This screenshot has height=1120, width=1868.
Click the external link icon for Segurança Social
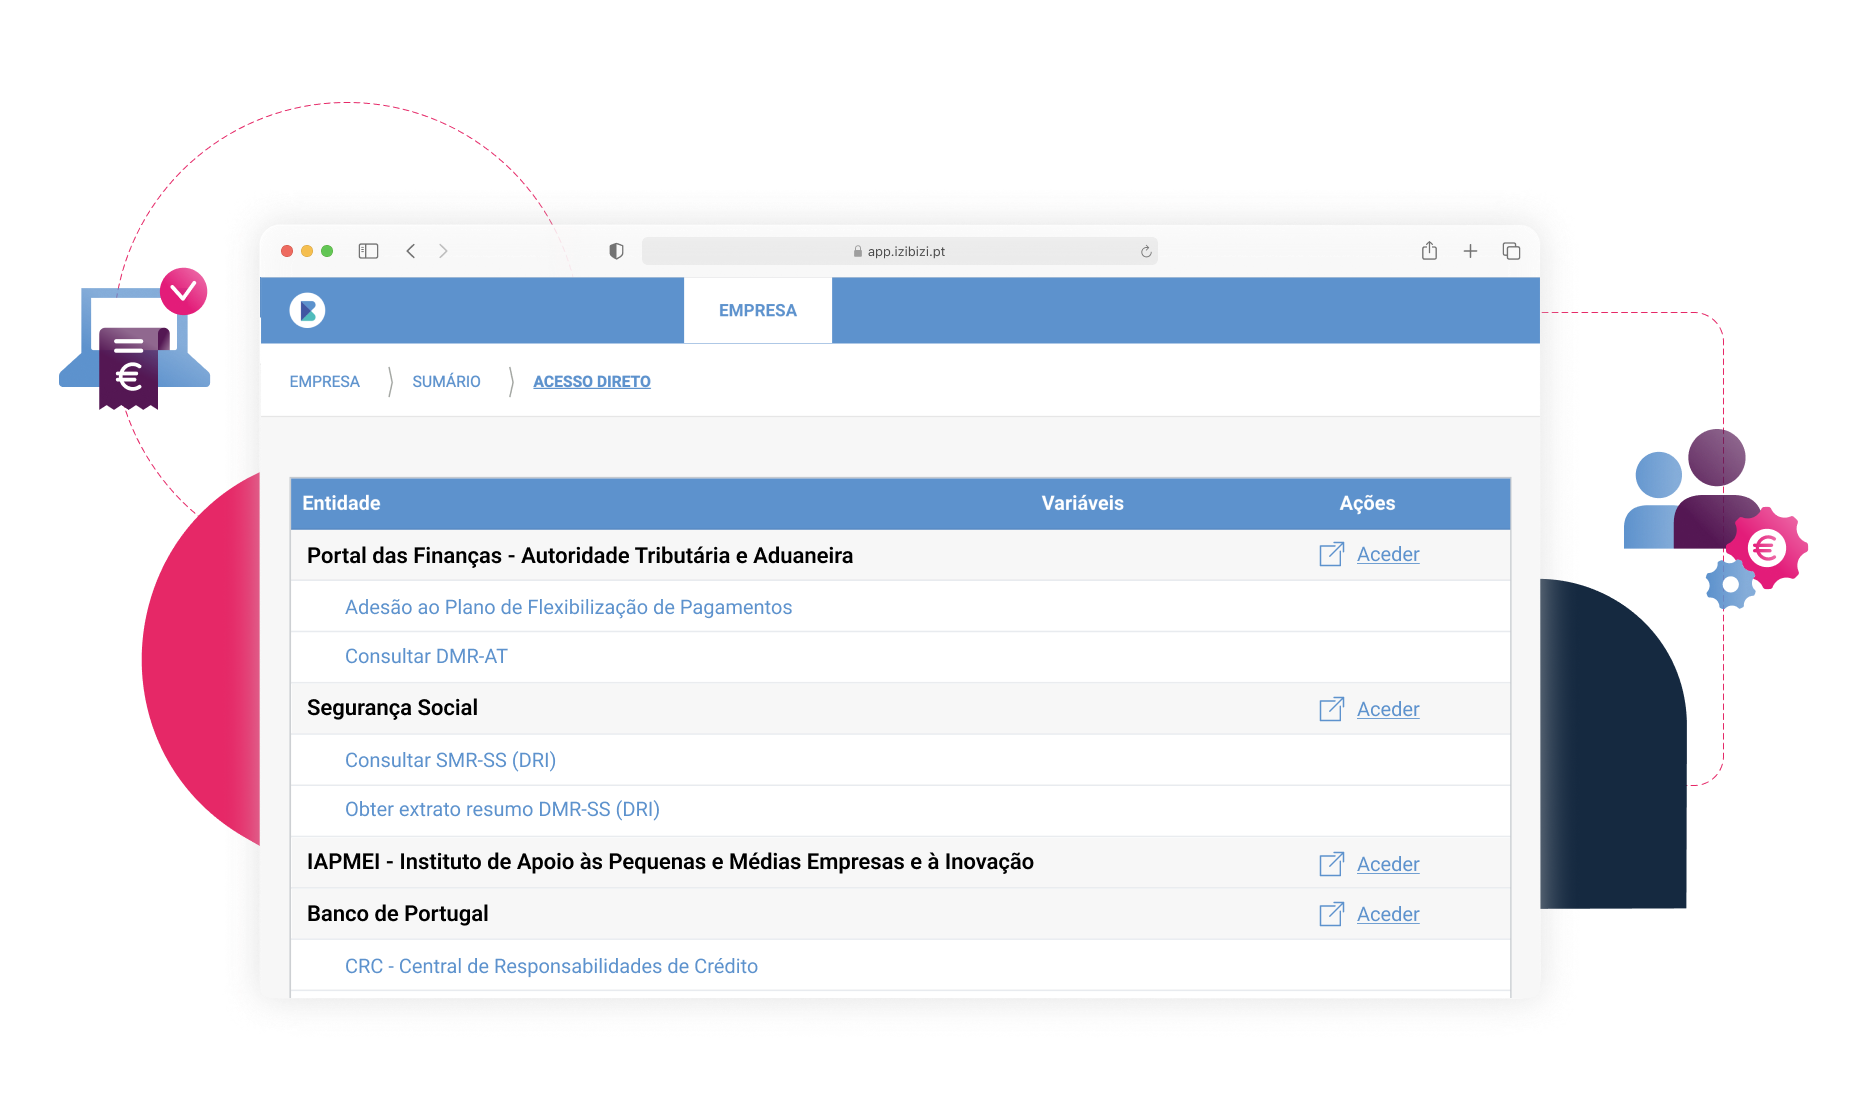(x=1331, y=709)
